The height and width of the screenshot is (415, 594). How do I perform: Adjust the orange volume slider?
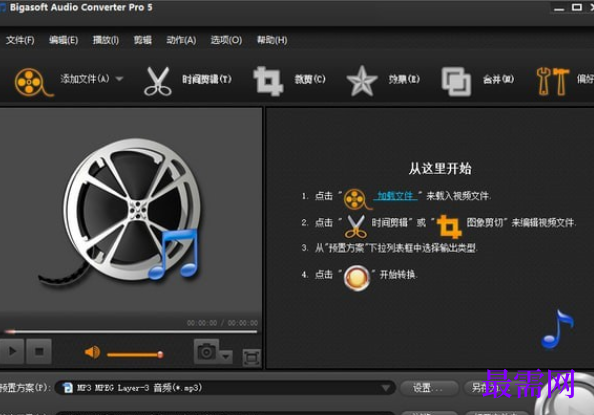click(x=135, y=355)
